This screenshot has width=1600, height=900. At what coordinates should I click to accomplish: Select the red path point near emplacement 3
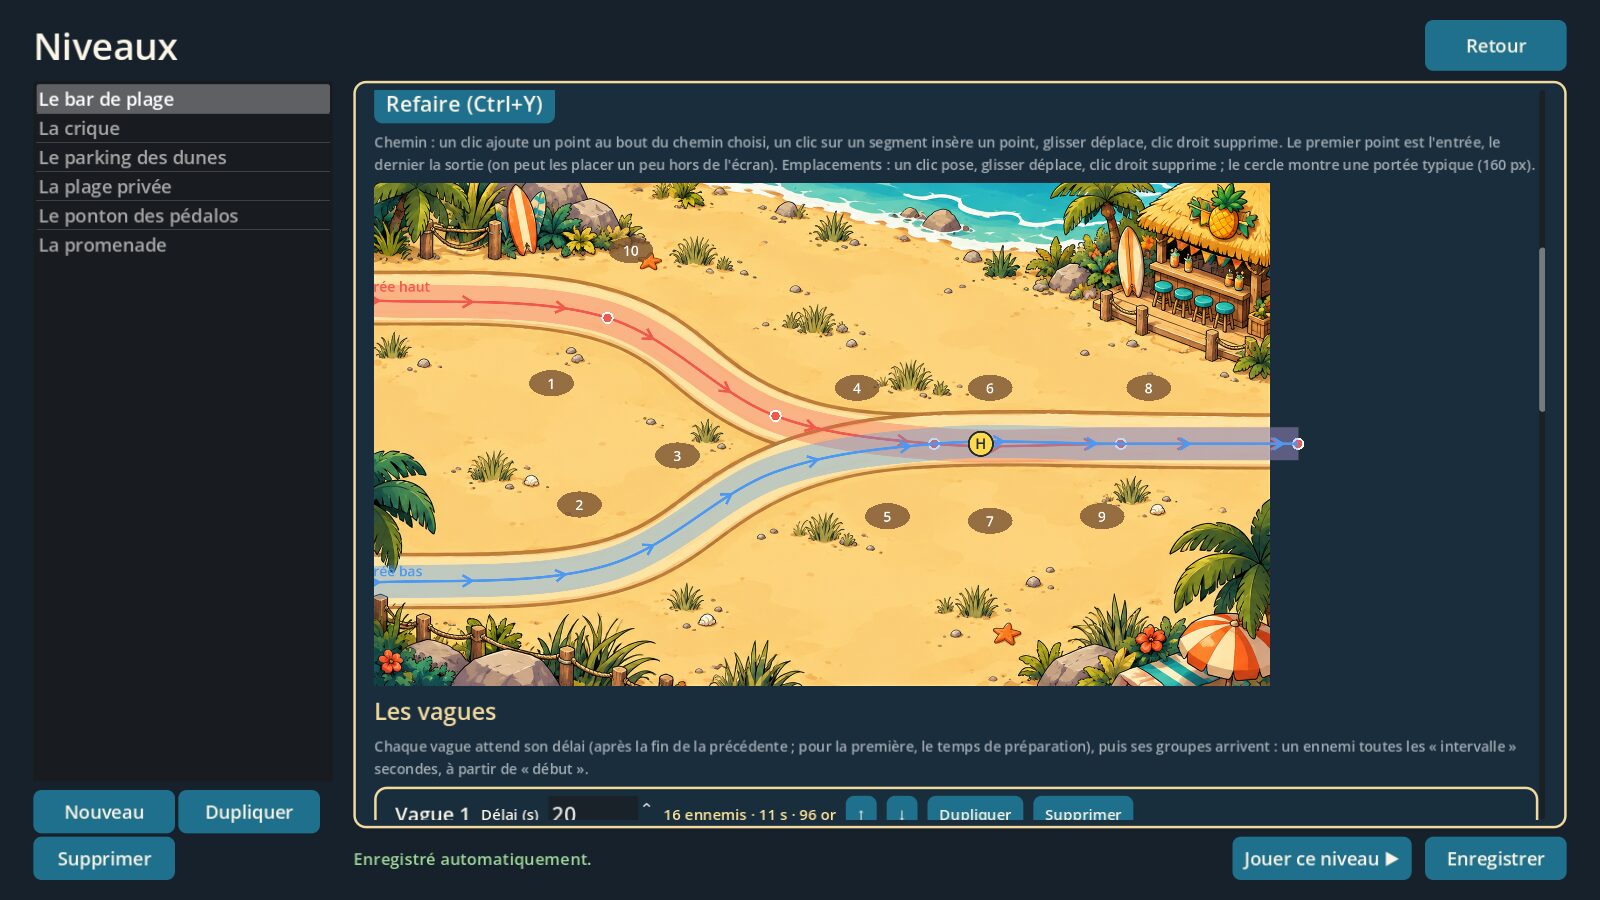(x=775, y=416)
